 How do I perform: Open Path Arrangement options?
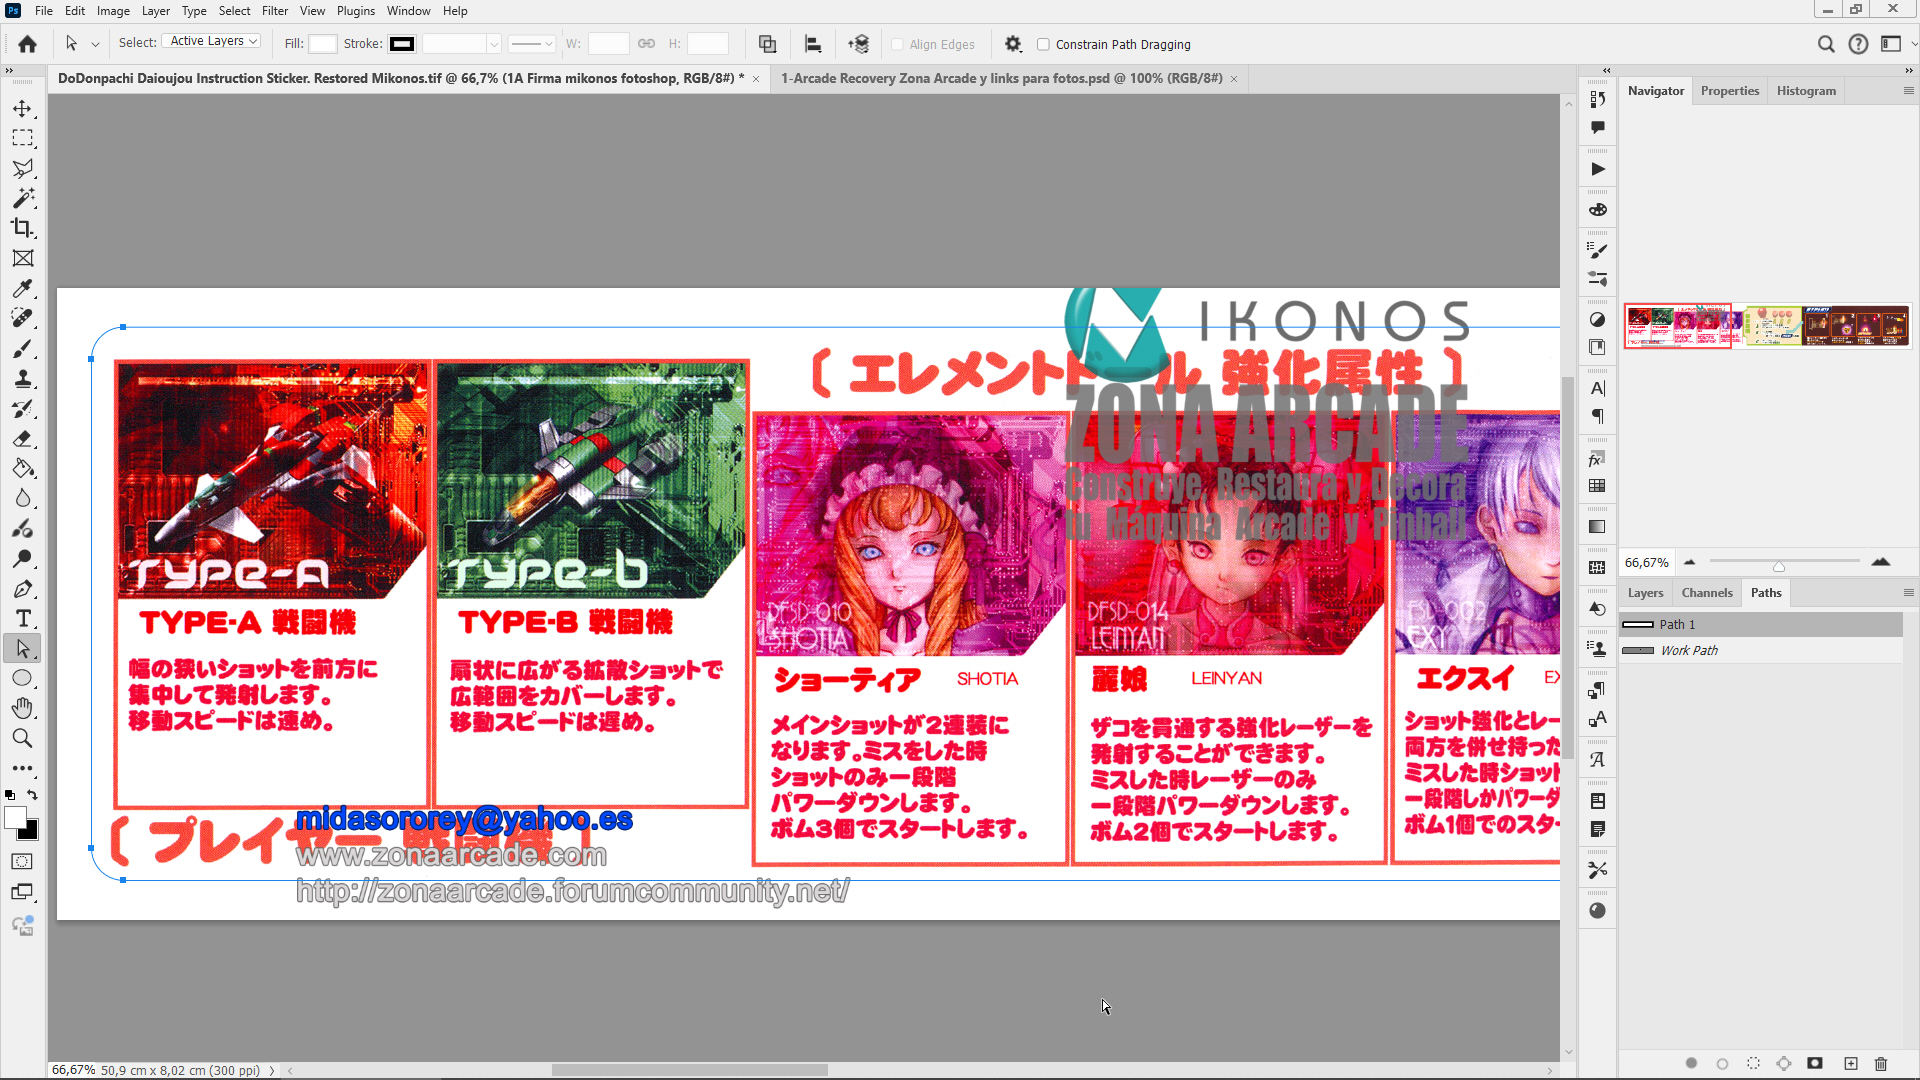point(858,44)
